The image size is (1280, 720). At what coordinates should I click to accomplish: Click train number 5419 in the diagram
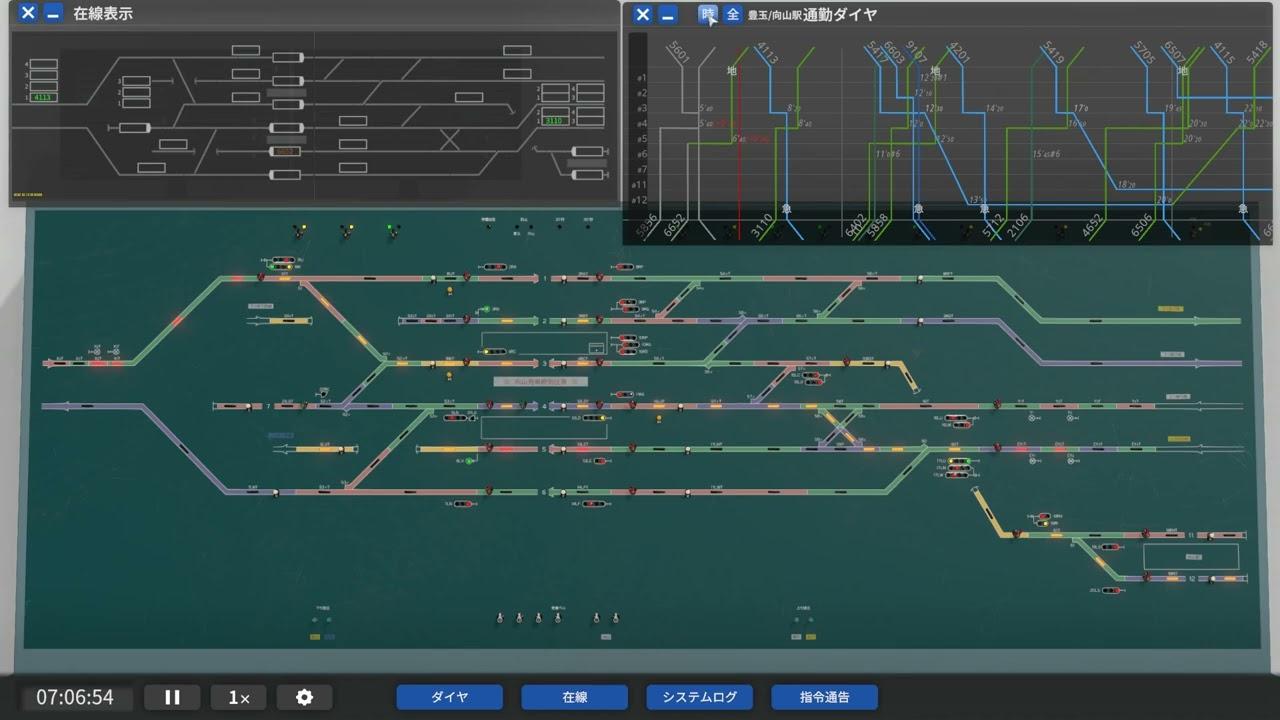pos(1052,54)
